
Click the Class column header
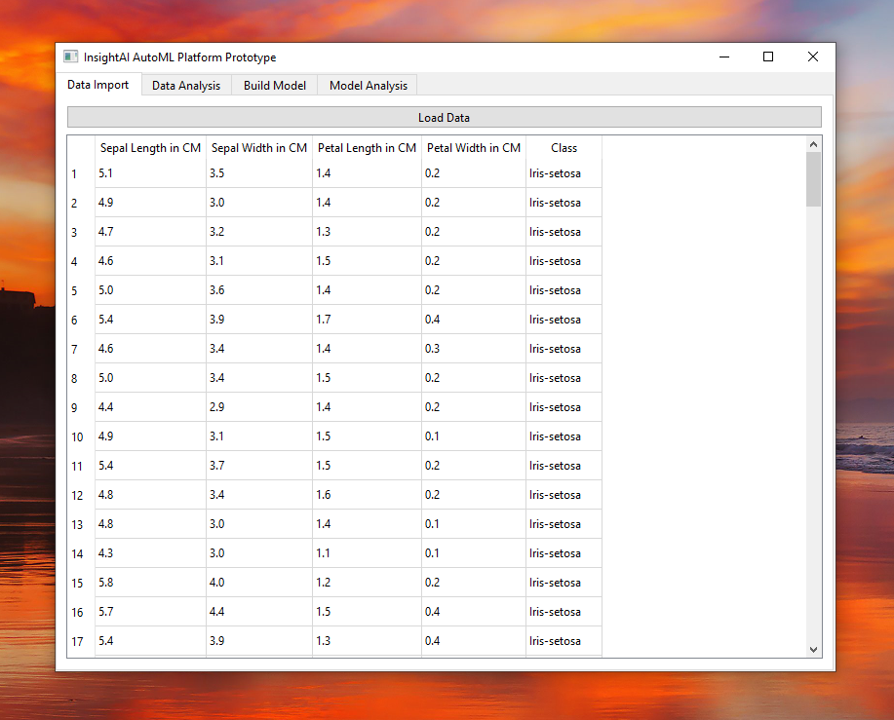[564, 147]
